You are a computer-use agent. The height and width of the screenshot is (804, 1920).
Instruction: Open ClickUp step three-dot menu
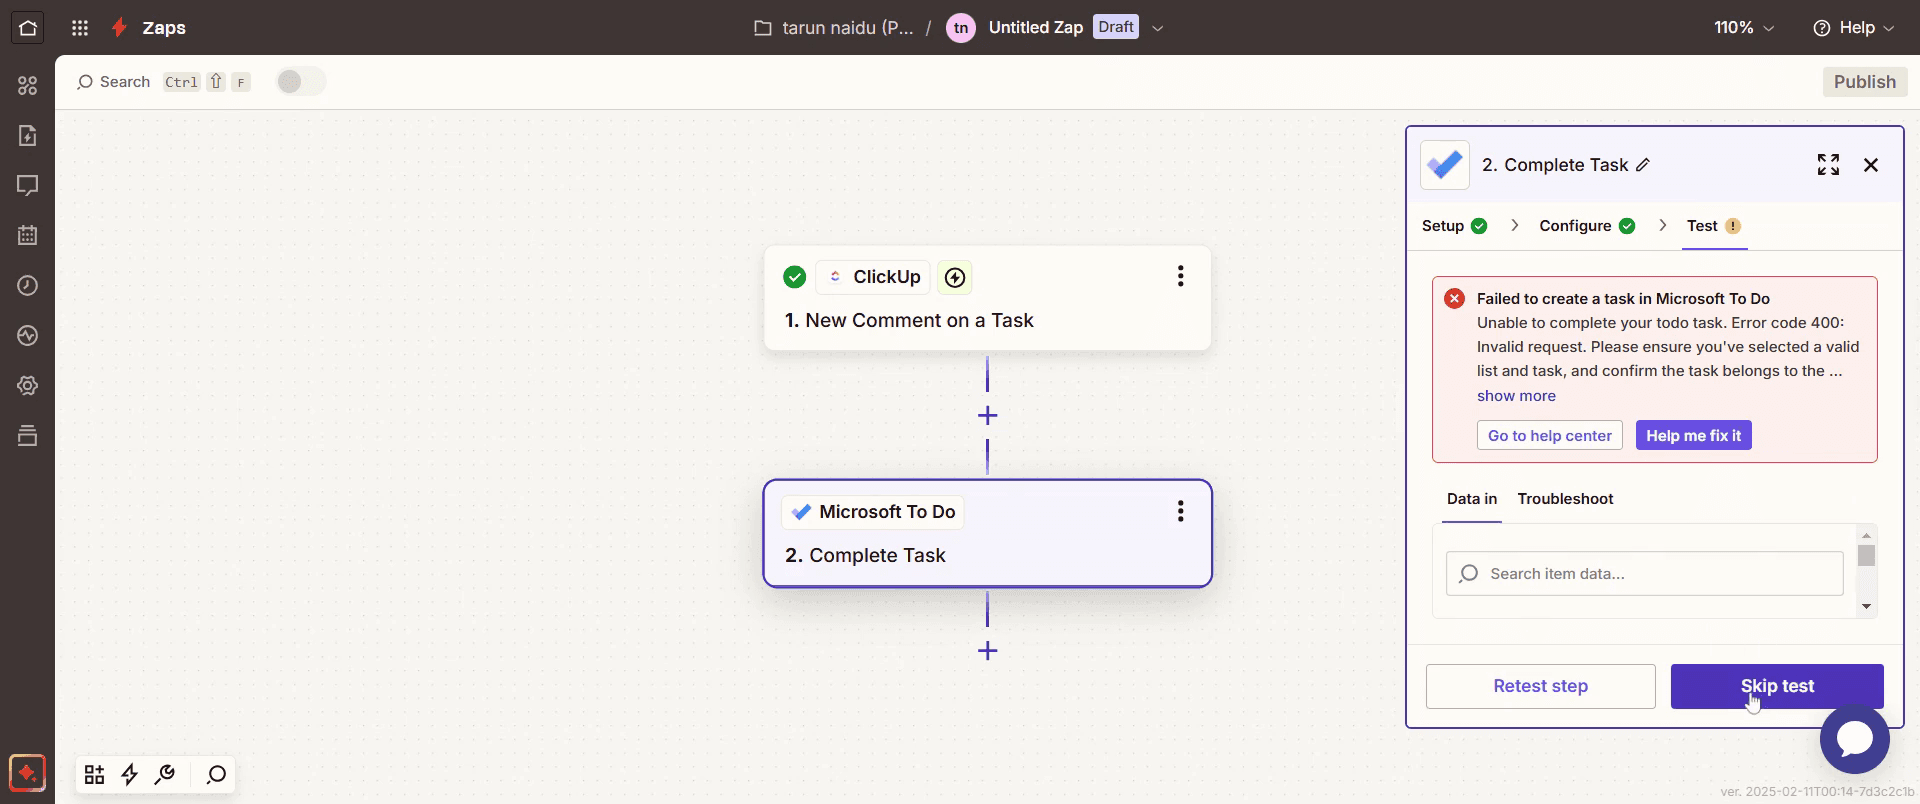[x=1181, y=276]
